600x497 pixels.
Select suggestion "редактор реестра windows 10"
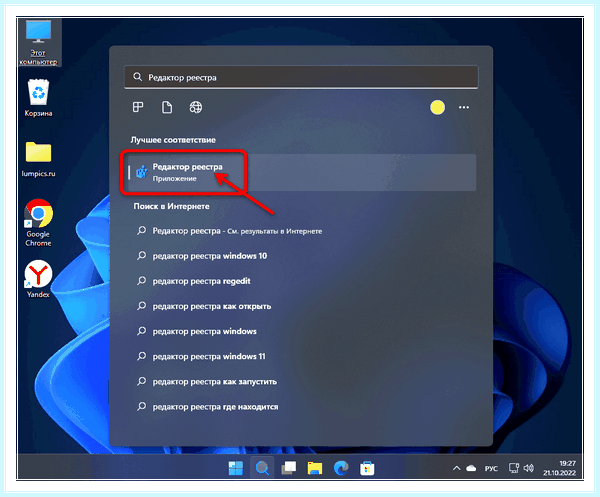click(210, 256)
